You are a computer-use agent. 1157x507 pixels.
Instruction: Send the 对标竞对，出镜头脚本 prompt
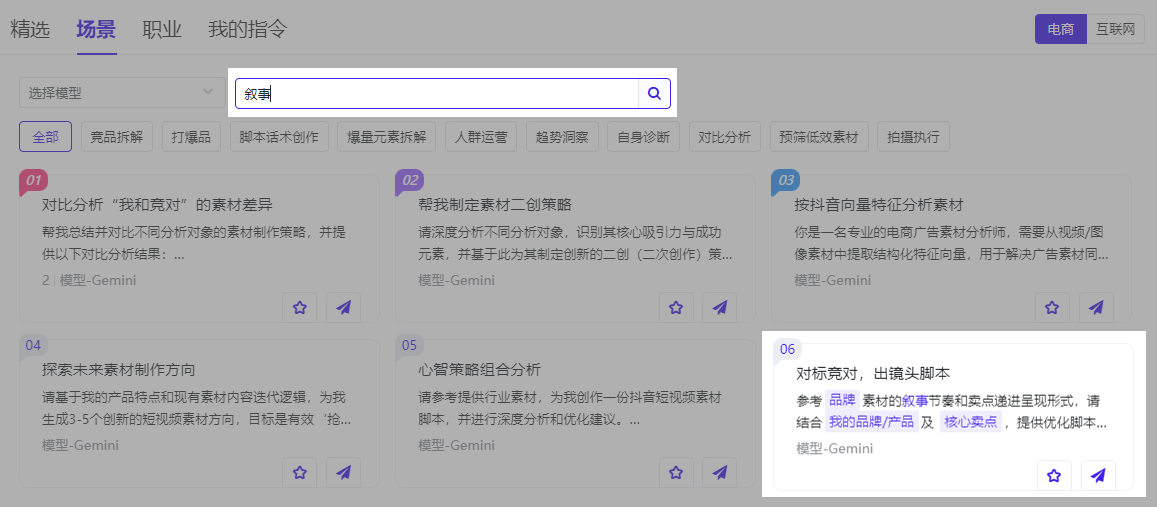coord(1098,476)
